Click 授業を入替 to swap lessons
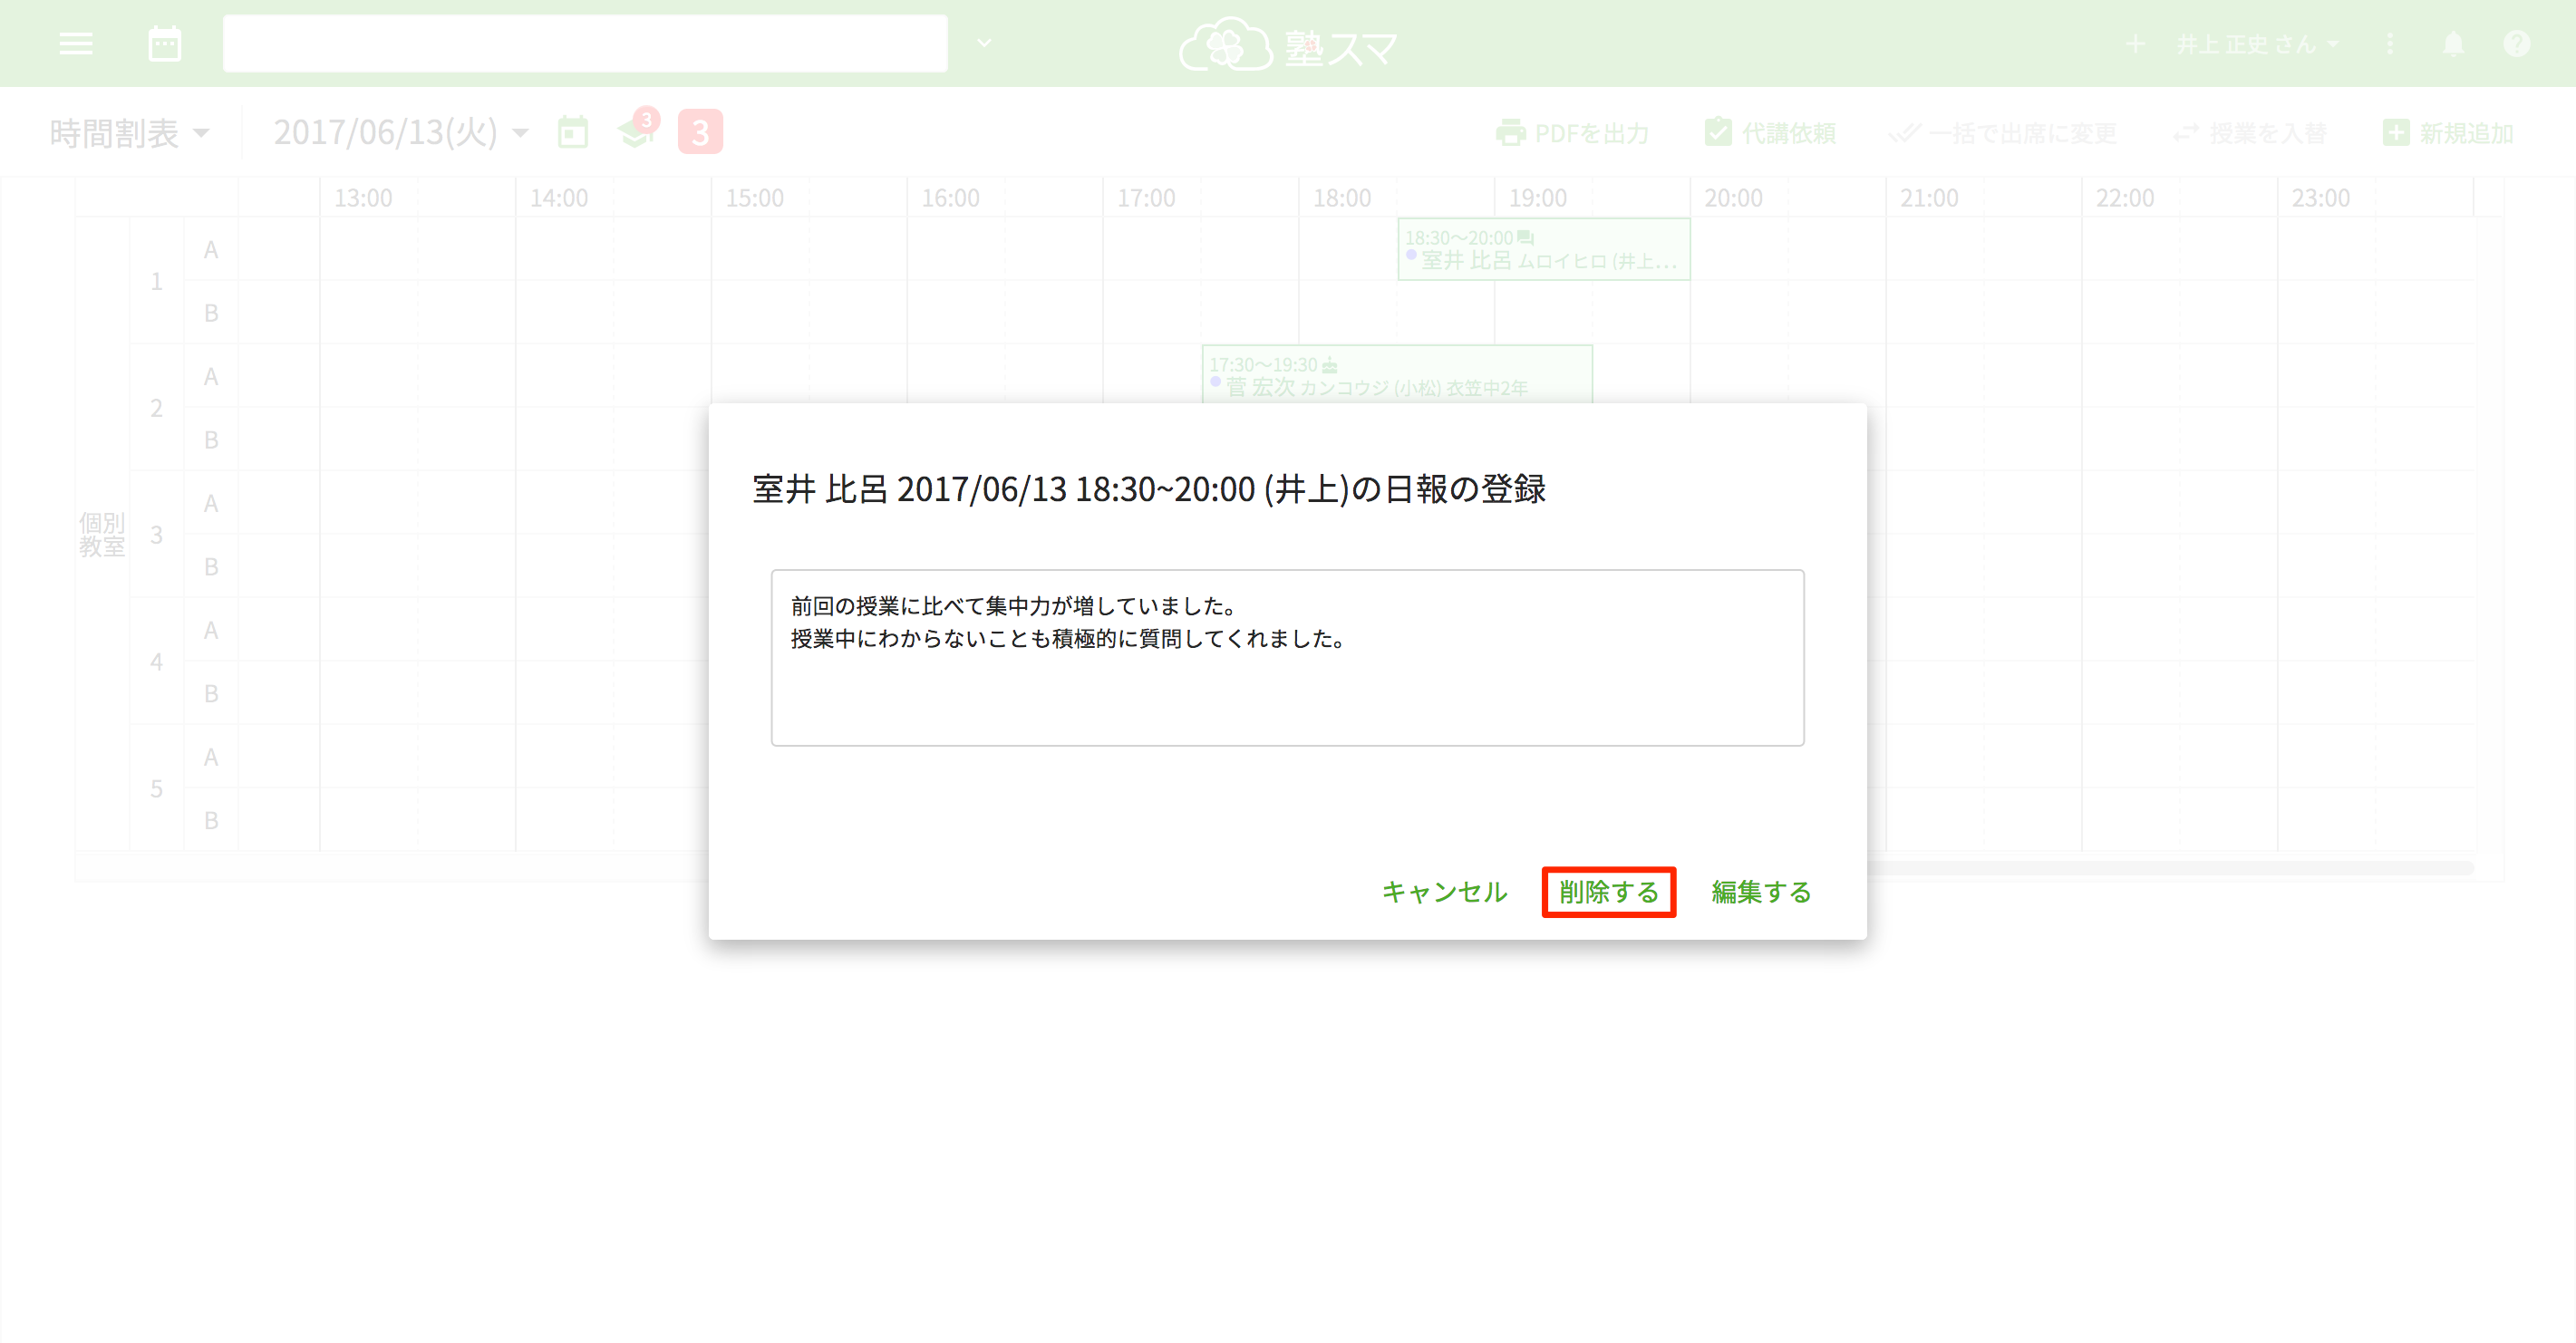Image resolution: width=2576 pixels, height=1343 pixels. 2250,132
